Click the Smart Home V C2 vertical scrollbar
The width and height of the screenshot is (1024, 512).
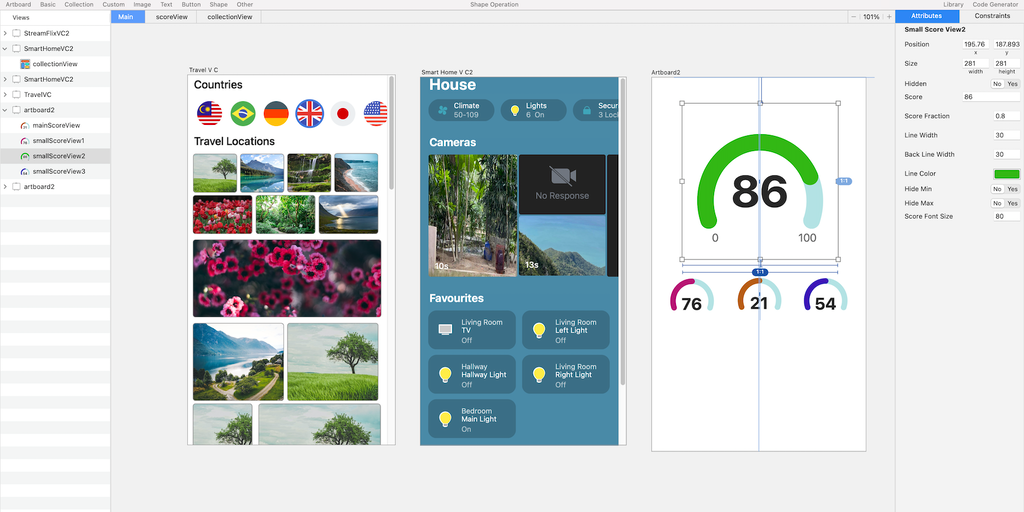click(x=623, y=232)
